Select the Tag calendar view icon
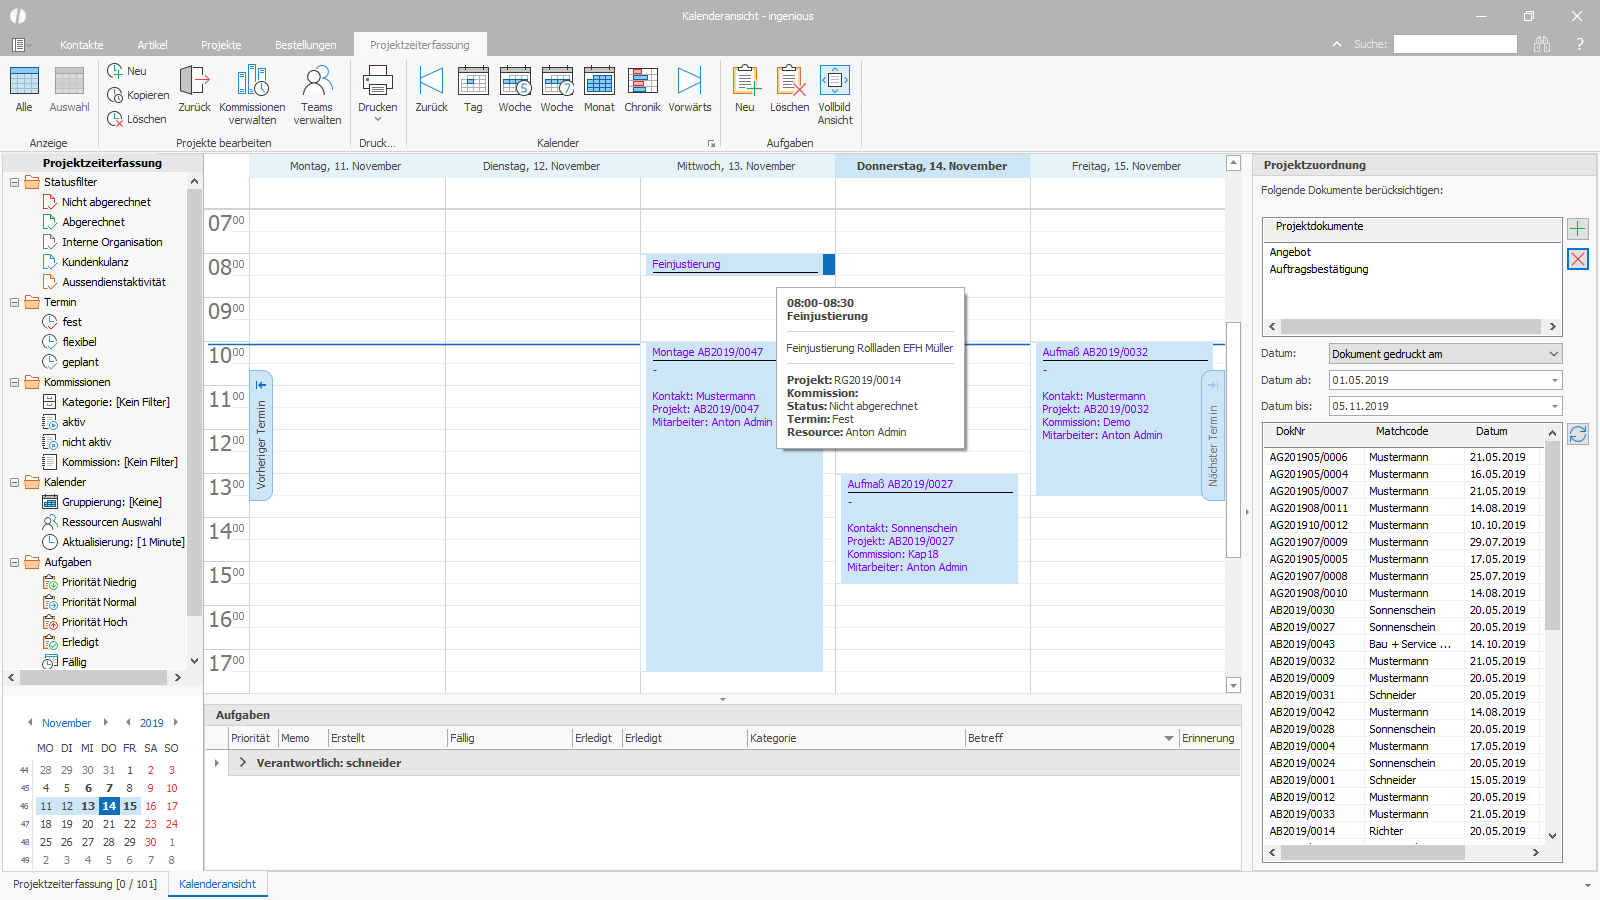The image size is (1600, 900). click(x=473, y=83)
